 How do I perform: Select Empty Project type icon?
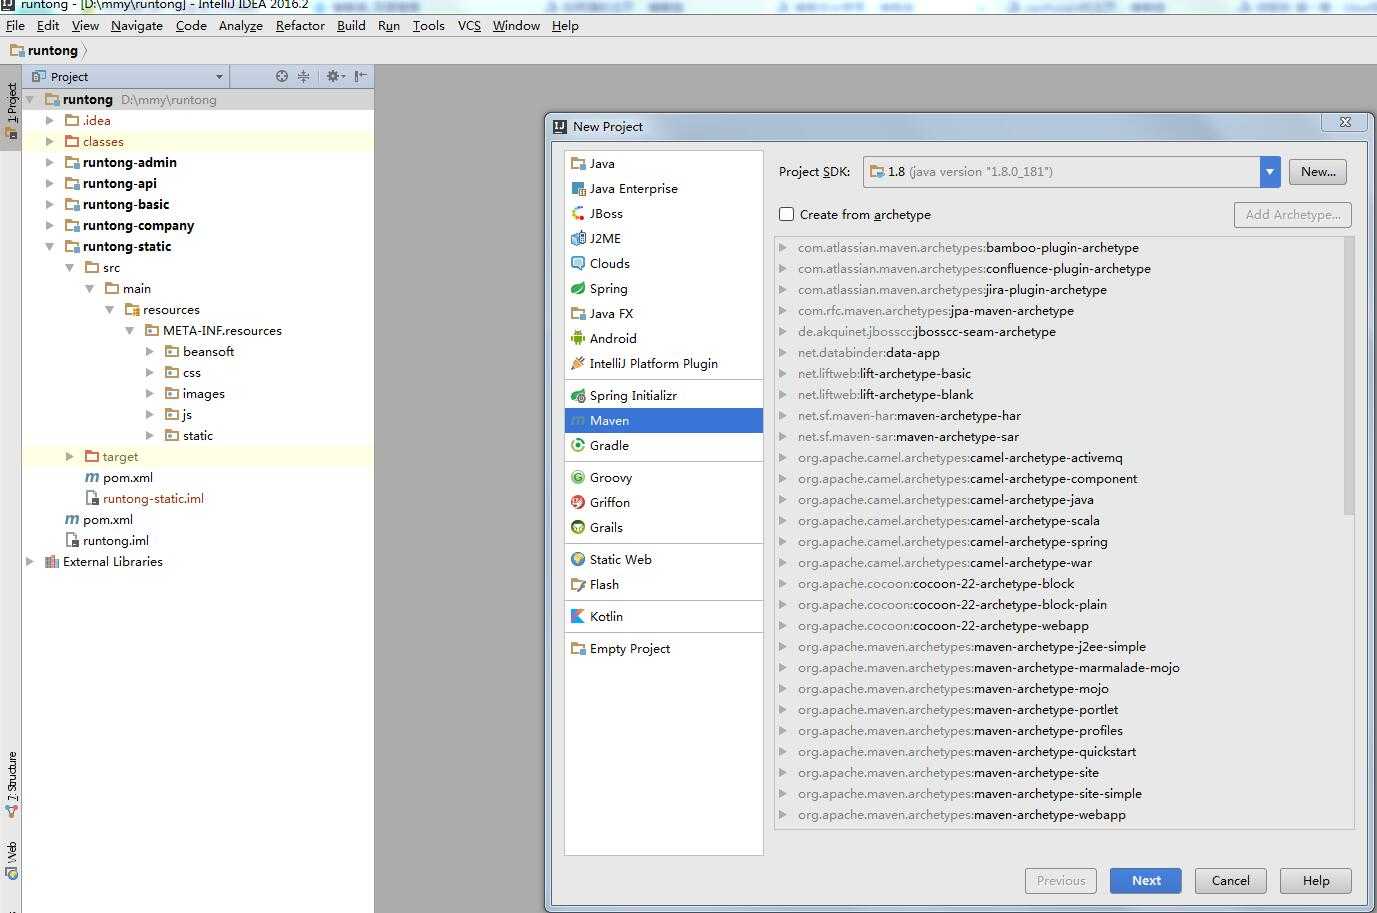point(578,648)
